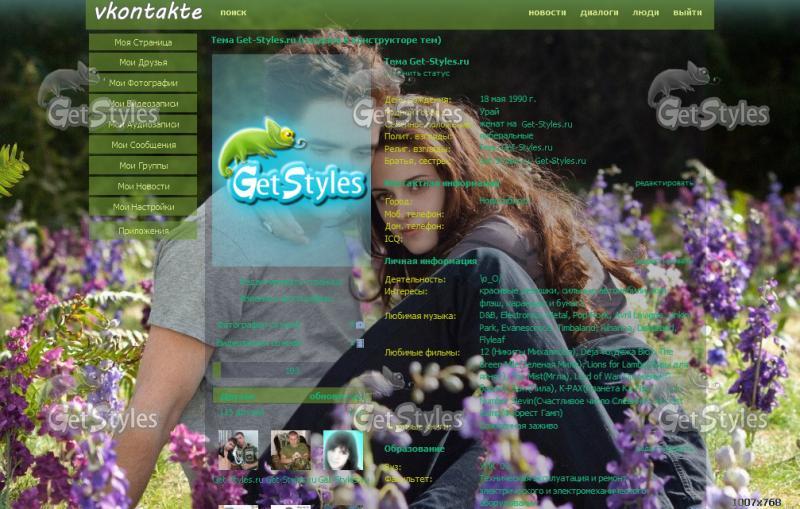Open Мои Группы in sidebar
800x509 pixels.
click(x=143, y=165)
